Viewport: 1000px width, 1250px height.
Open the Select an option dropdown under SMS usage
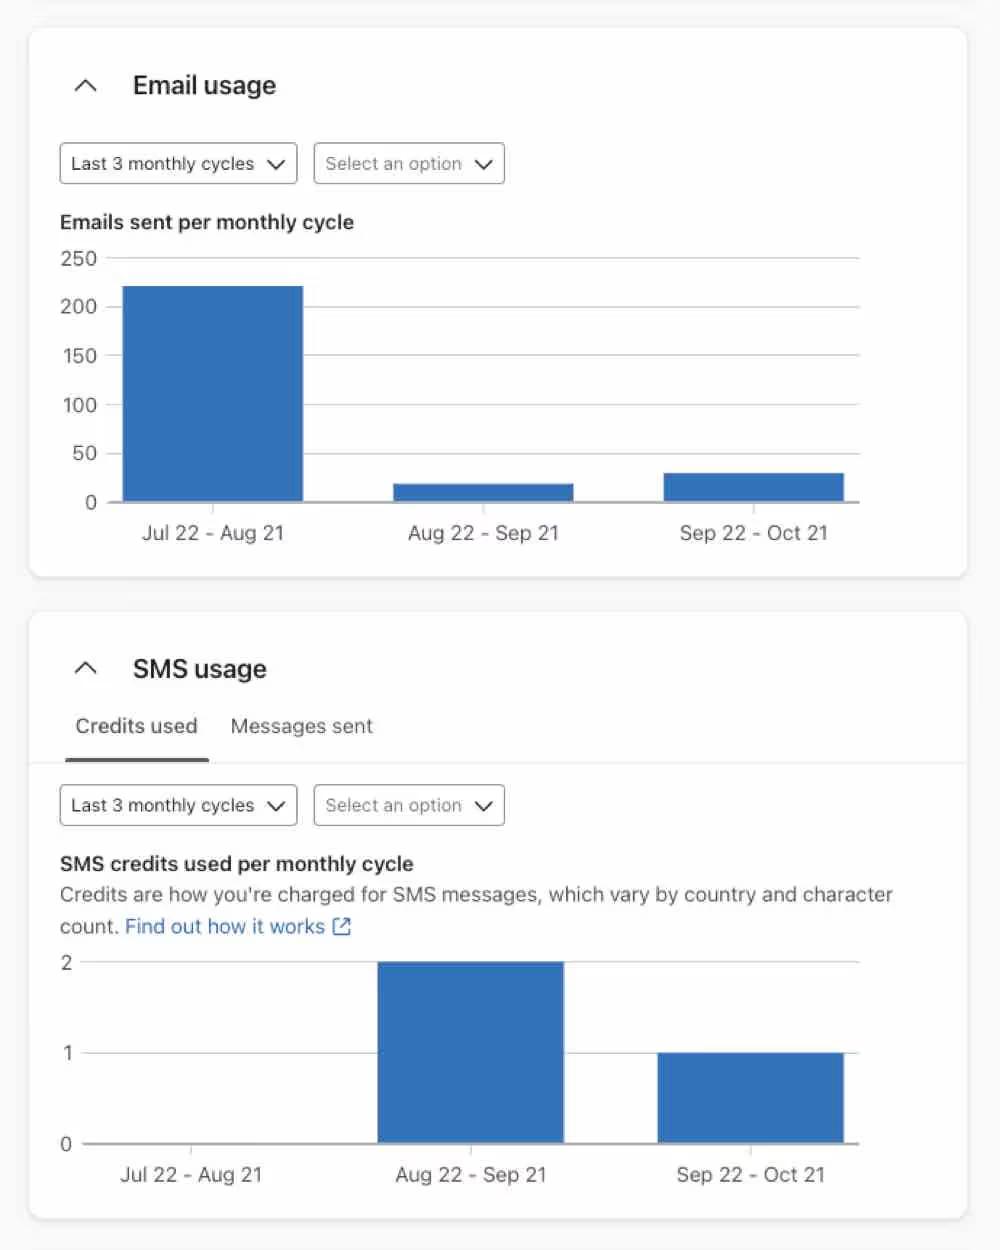[408, 805]
